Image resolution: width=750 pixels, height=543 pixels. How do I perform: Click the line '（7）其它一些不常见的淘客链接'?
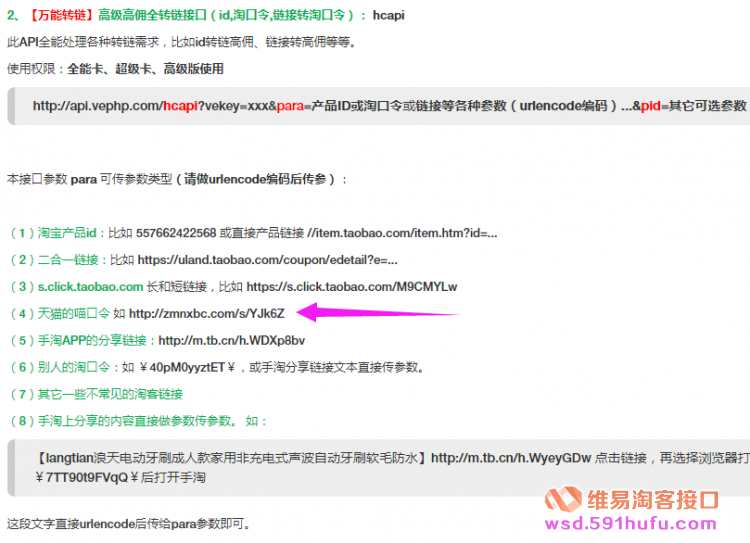(95, 394)
